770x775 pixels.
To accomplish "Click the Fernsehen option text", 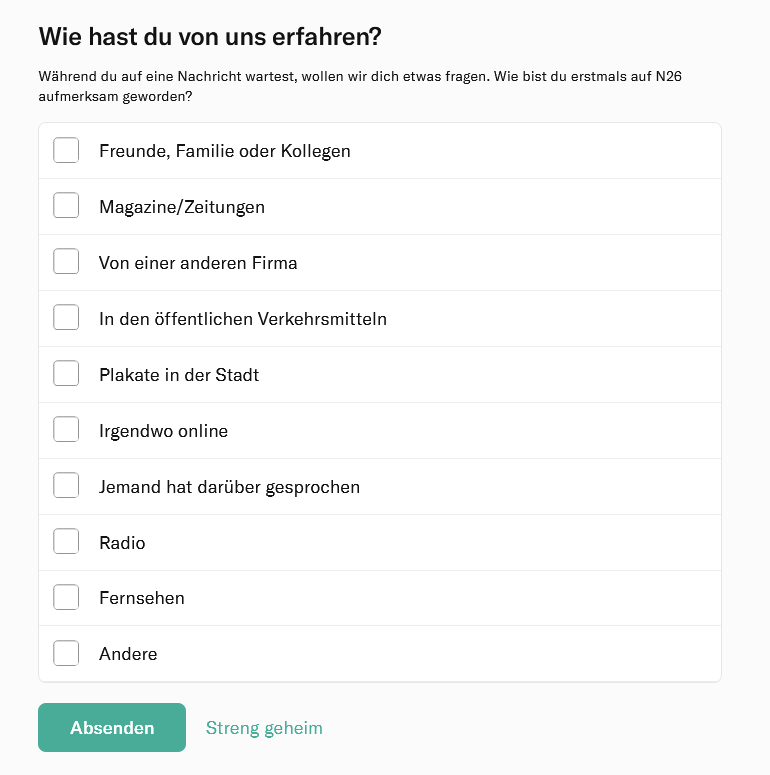I will 141,599.
